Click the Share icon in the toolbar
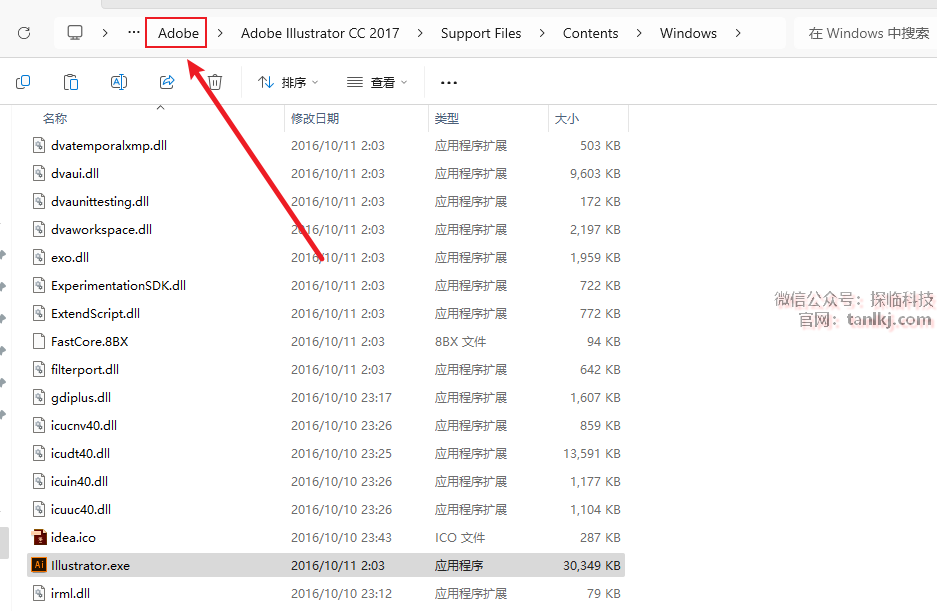 167,82
